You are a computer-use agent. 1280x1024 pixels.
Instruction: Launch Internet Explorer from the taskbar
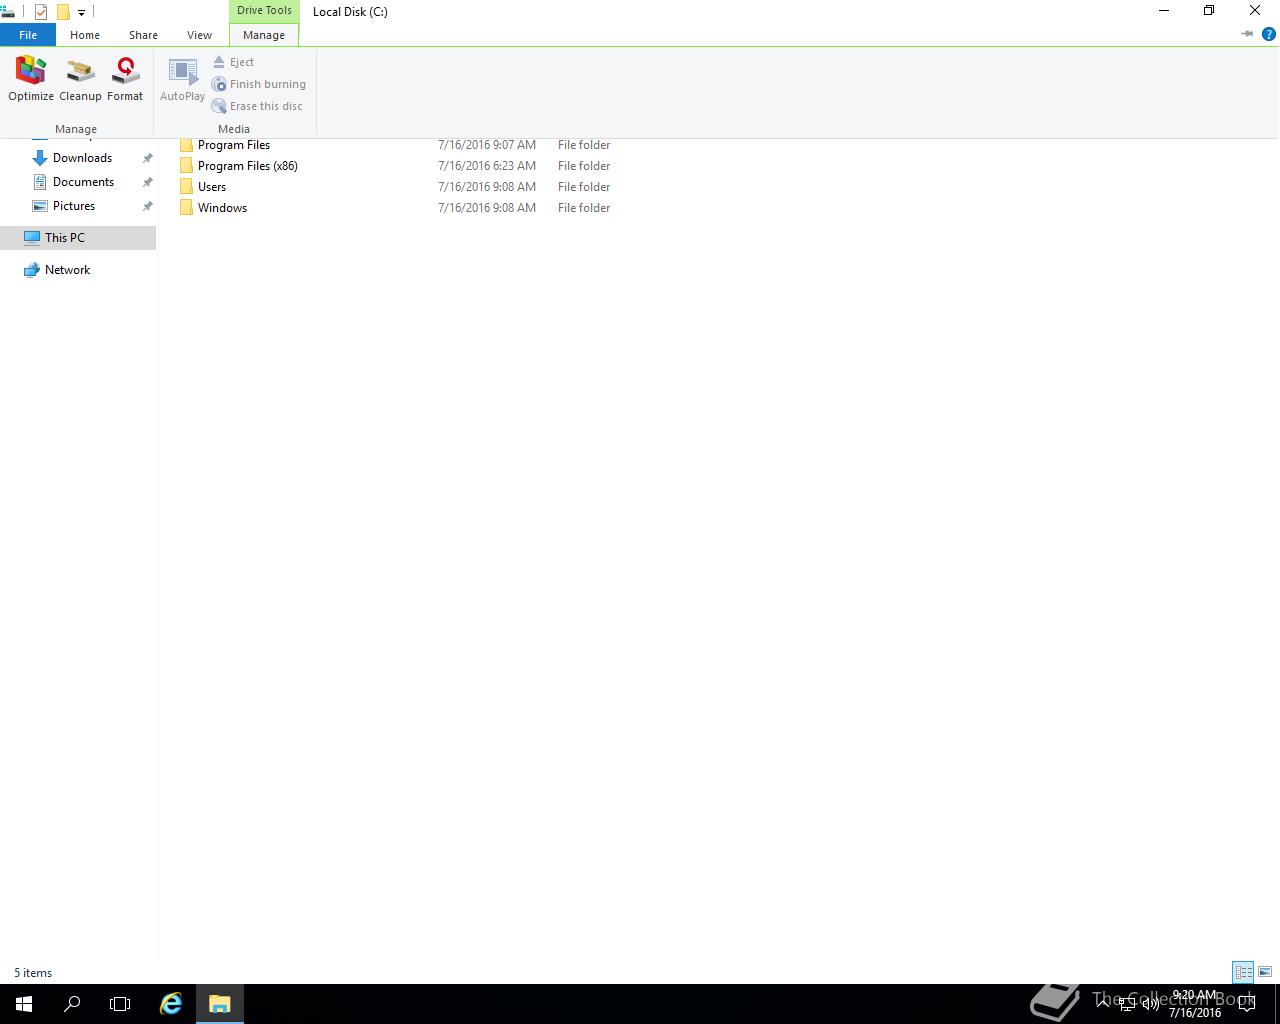click(171, 1004)
